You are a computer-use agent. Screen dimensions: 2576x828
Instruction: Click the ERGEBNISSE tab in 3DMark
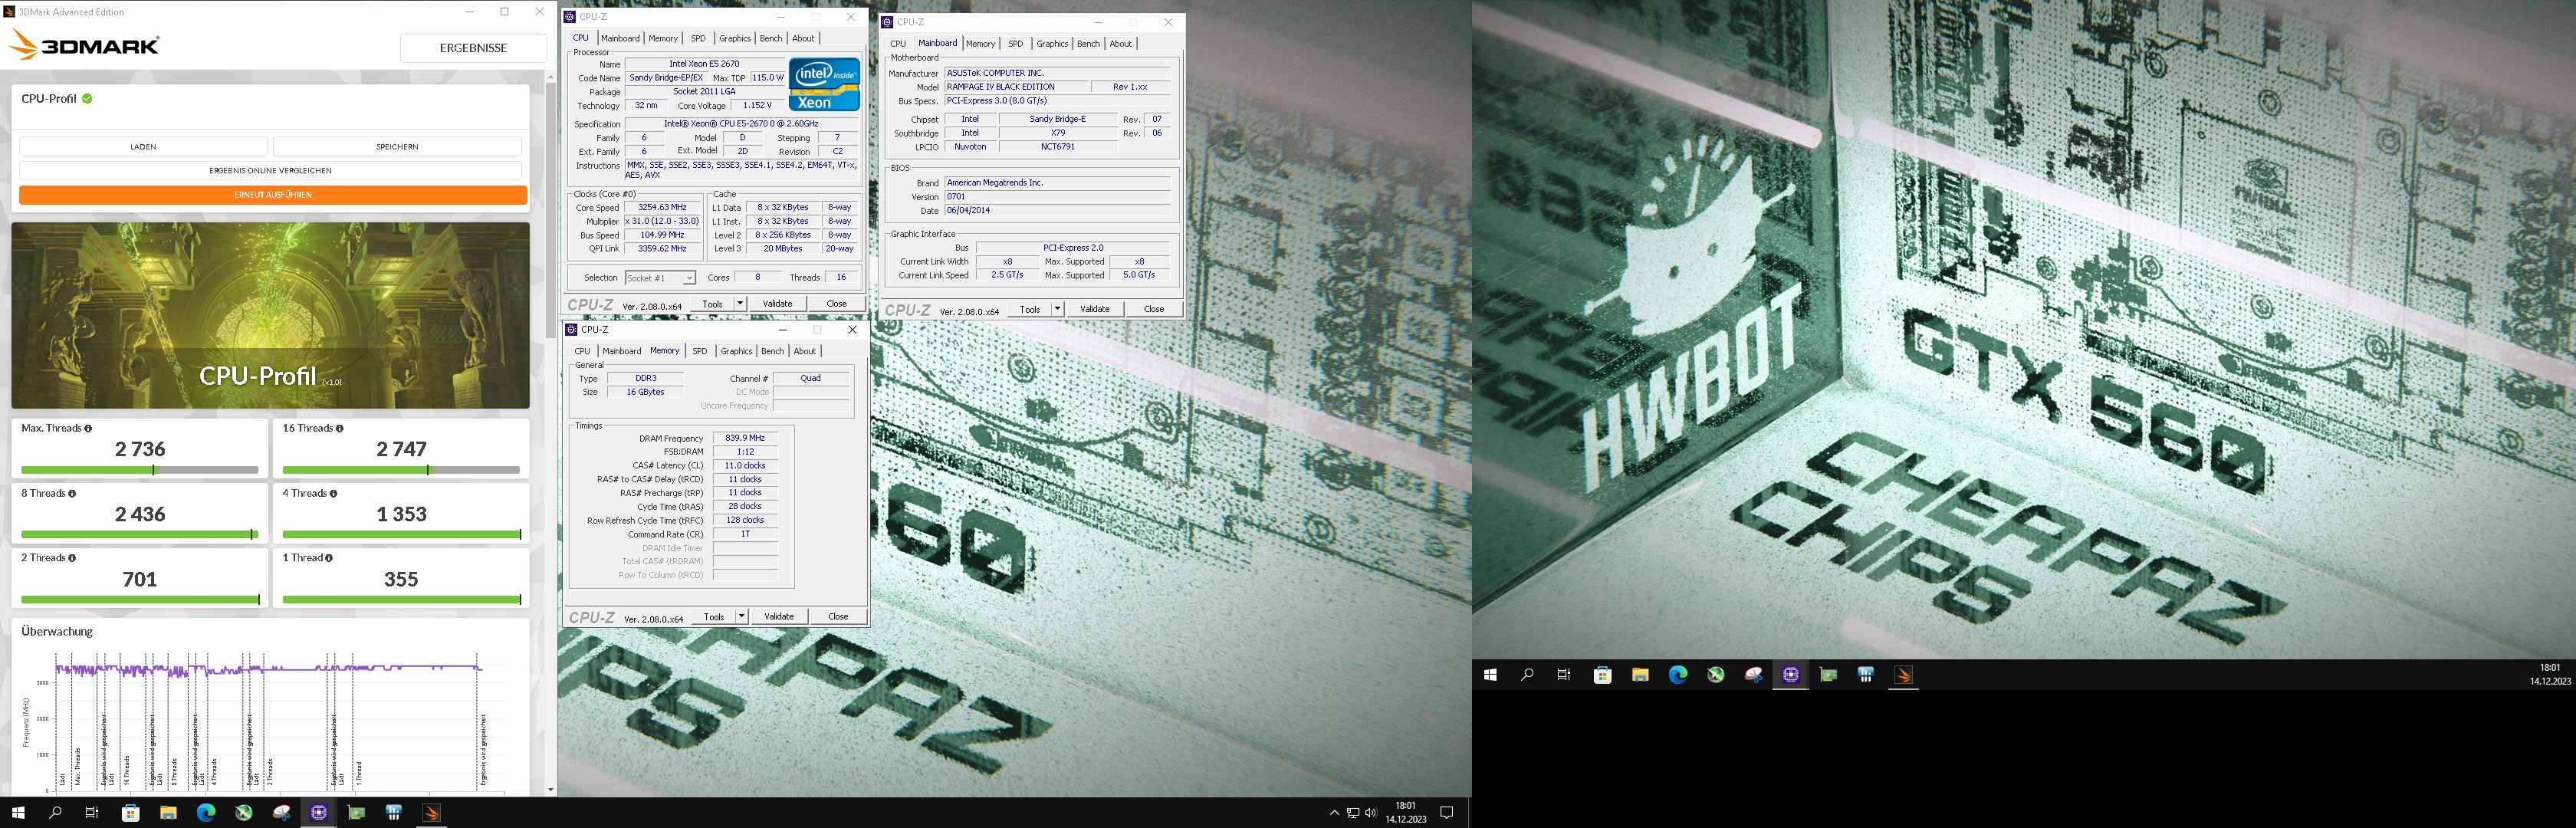(473, 48)
